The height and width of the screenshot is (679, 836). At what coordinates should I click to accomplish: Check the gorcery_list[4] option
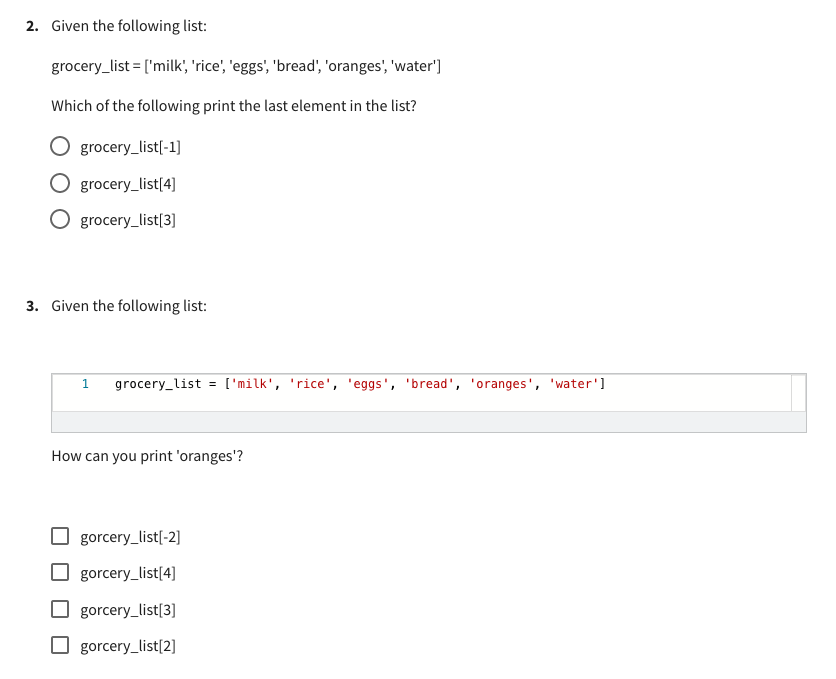point(60,572)
